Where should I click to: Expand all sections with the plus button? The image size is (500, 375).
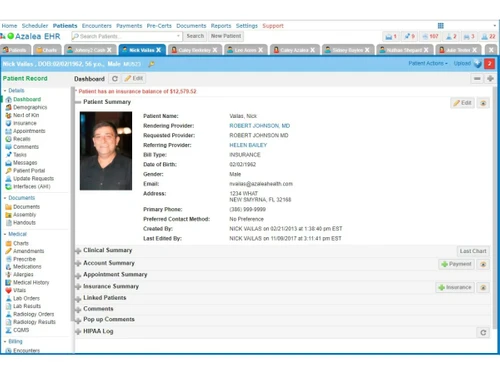(490, 79)
